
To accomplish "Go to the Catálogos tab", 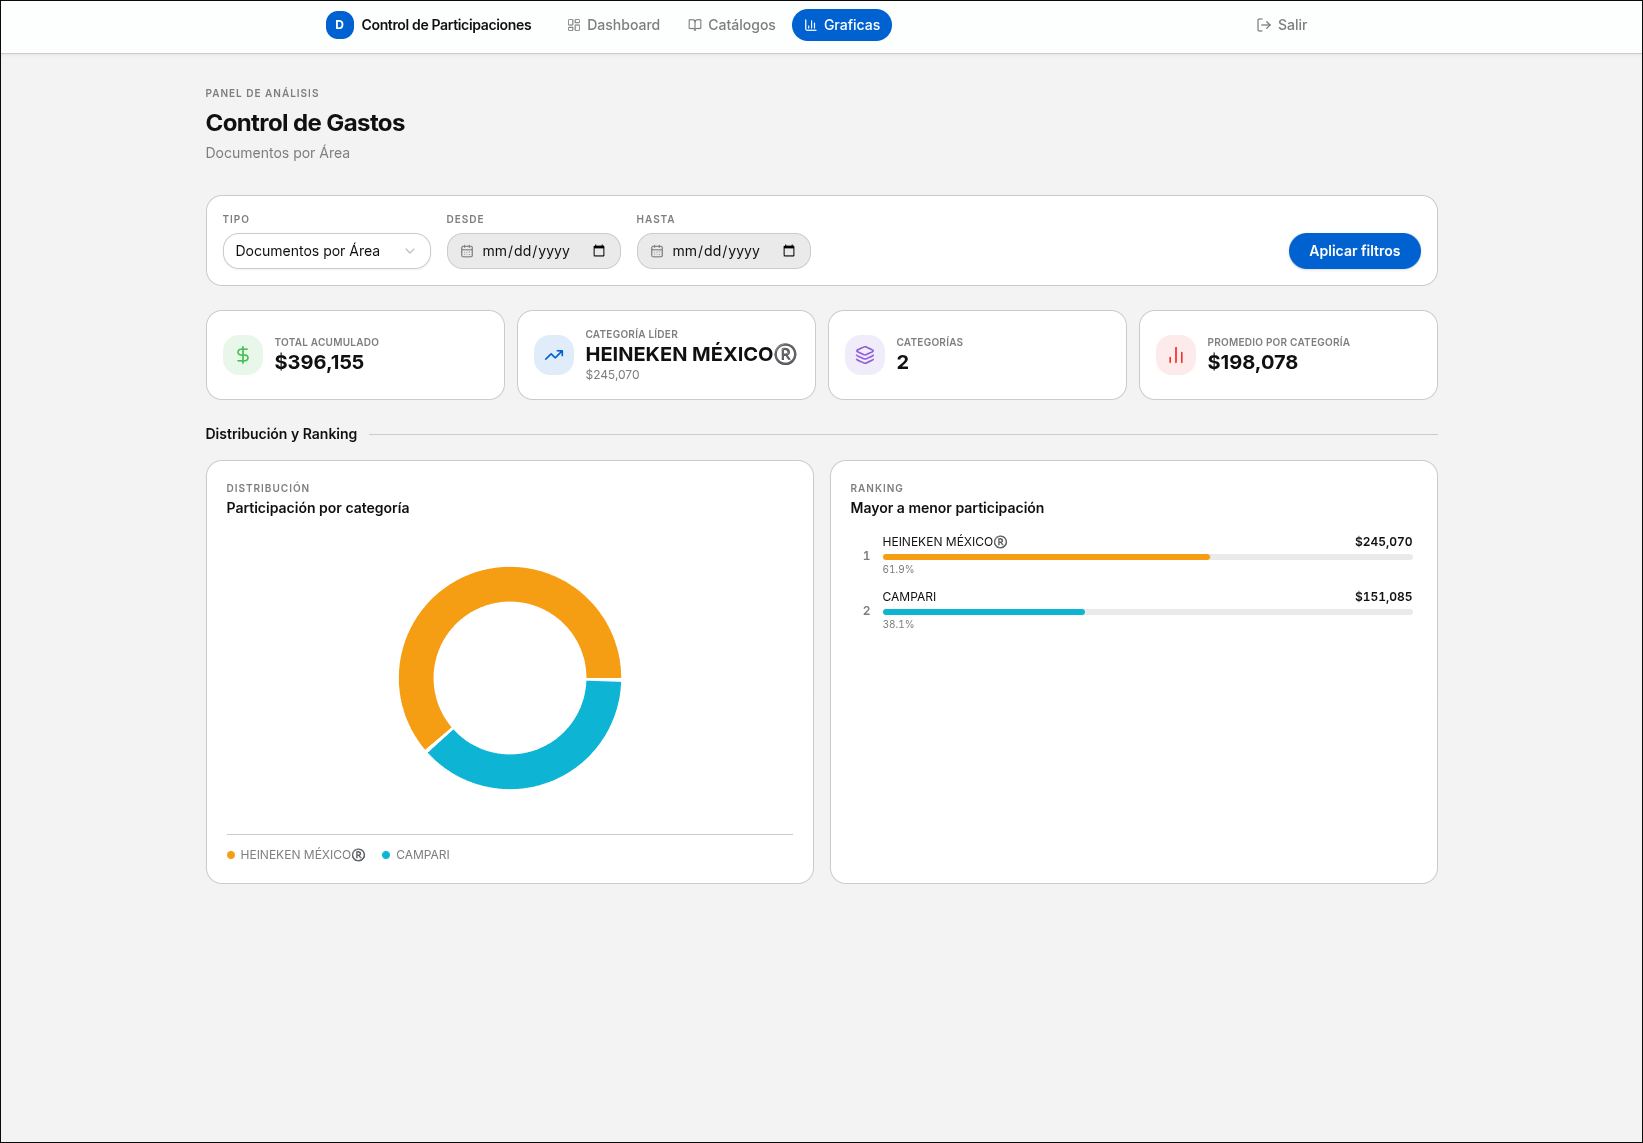I will point(732,25).
